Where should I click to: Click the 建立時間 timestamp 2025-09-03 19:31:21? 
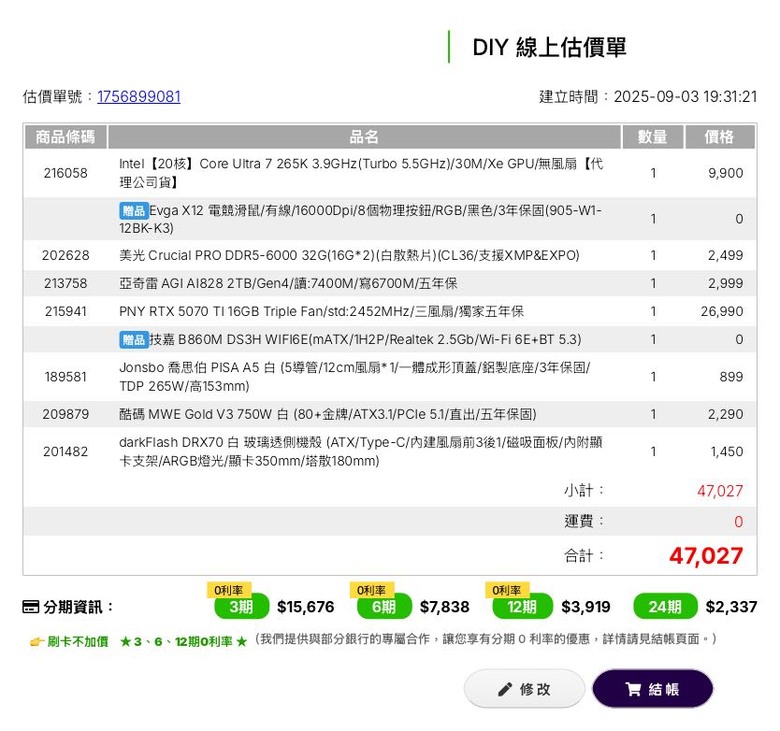point(685,97)
